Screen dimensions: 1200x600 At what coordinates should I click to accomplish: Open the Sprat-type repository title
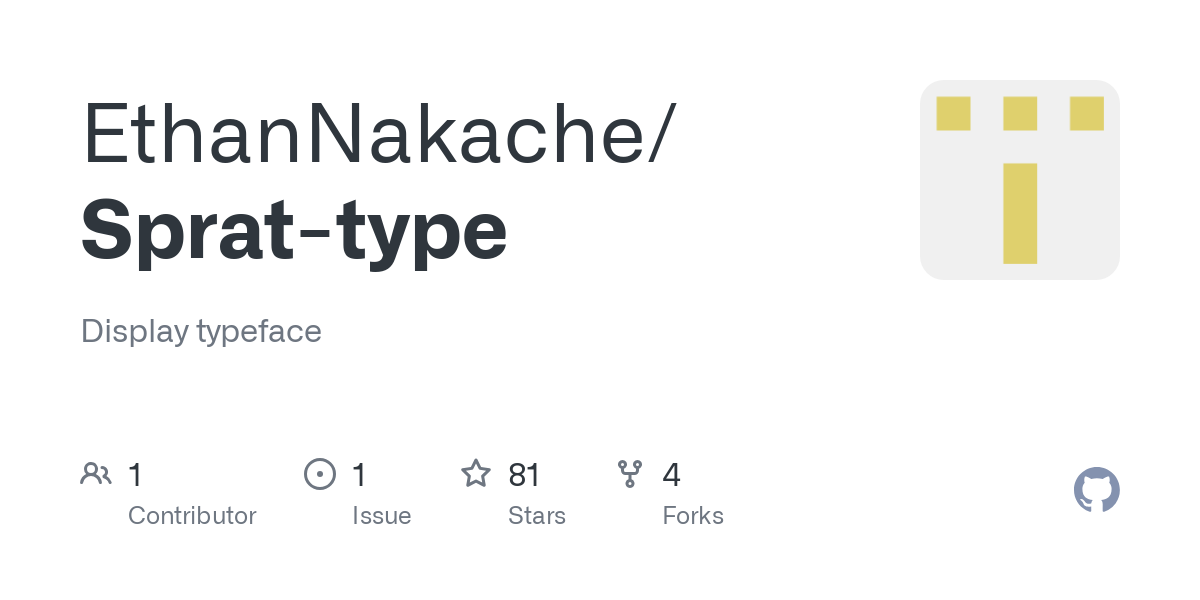tap(294, 230)
